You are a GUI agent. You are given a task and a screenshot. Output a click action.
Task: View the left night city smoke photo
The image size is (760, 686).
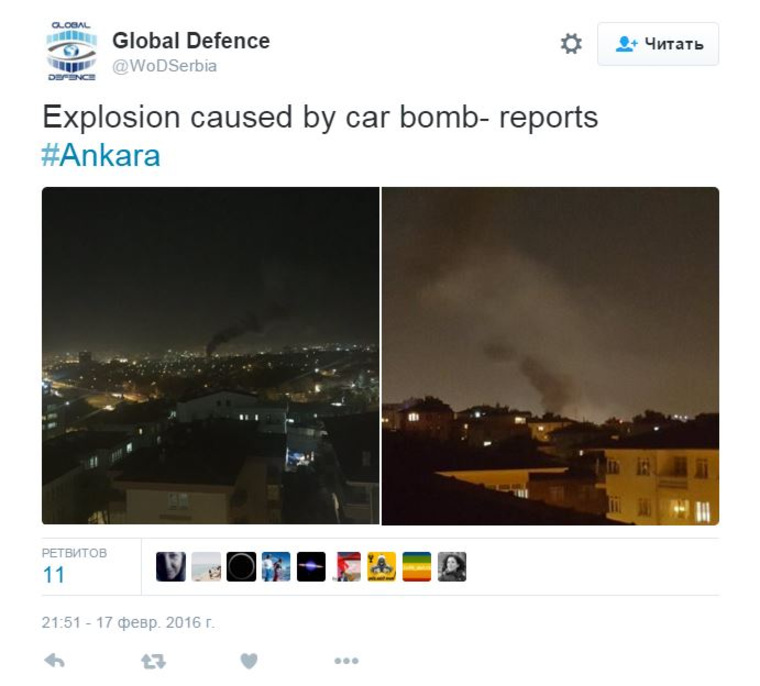pos(211,355)
